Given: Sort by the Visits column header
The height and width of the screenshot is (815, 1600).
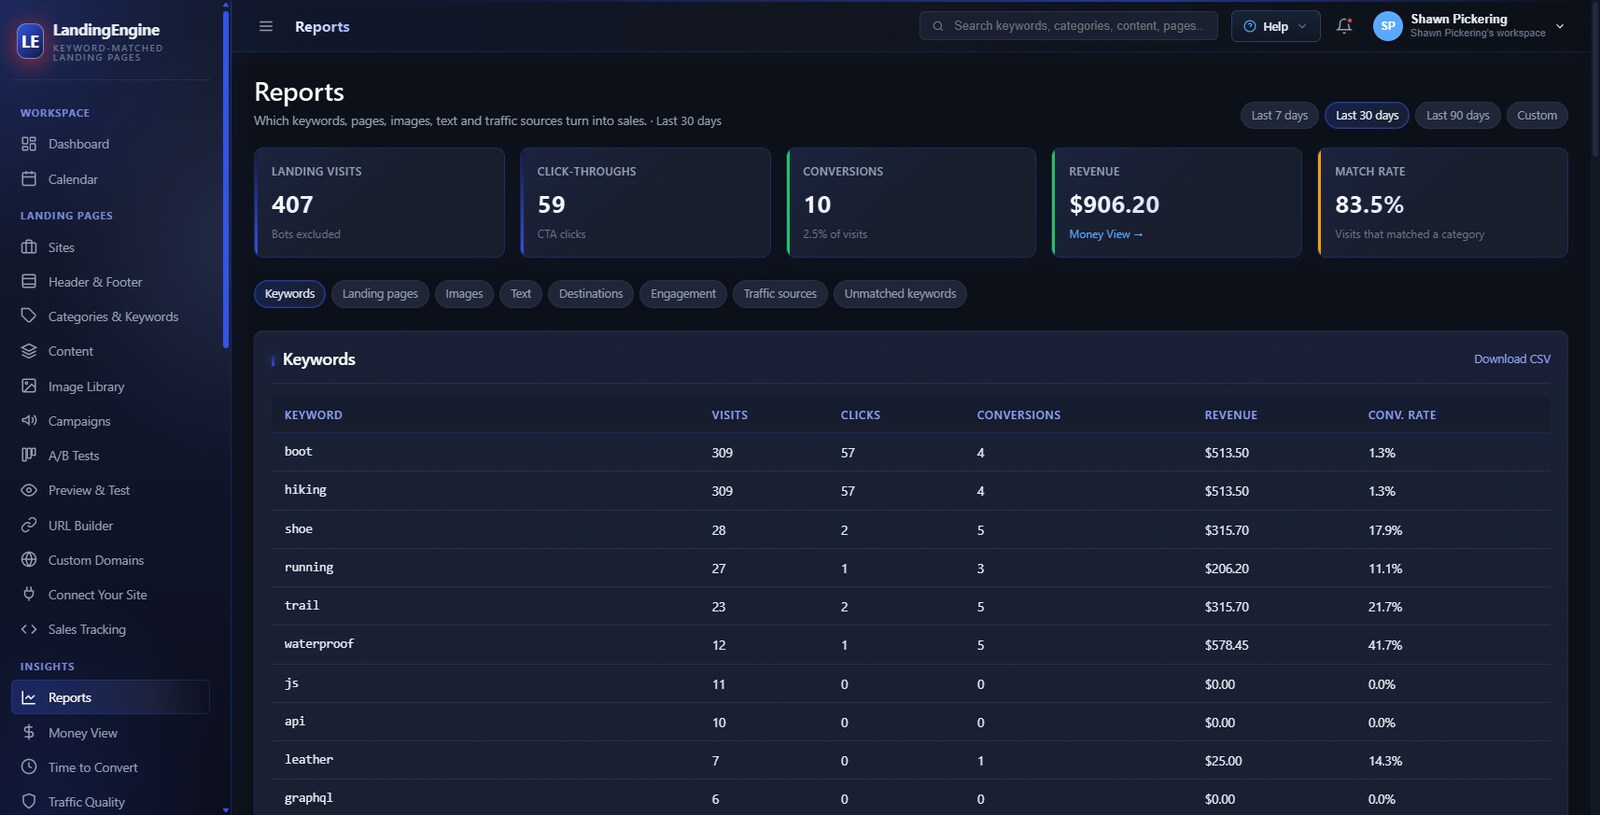Looking at the screenshot, I should (x=730, y=415).
